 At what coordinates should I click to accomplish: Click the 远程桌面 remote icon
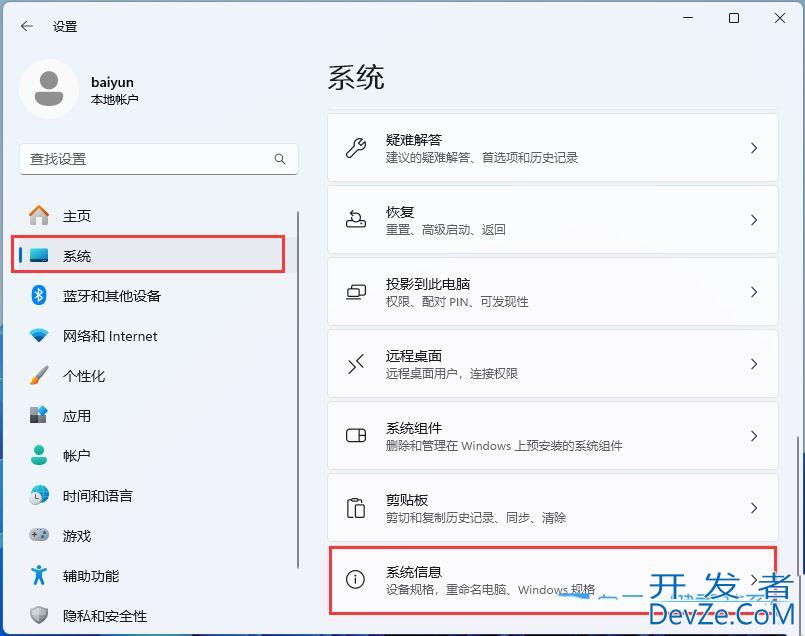point(356,364)
